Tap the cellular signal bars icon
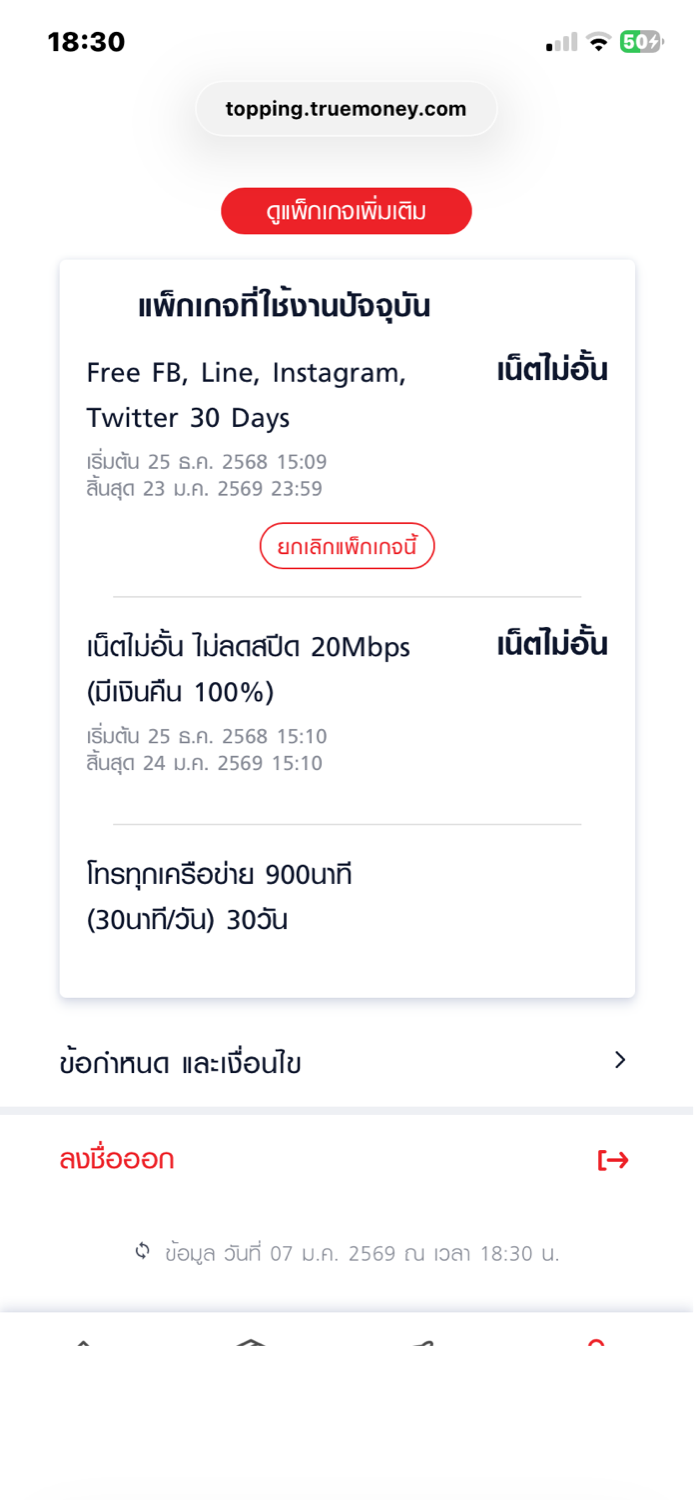Viewport: 694px width, 1500px height. pyautogui.click(x=562, y=43)
